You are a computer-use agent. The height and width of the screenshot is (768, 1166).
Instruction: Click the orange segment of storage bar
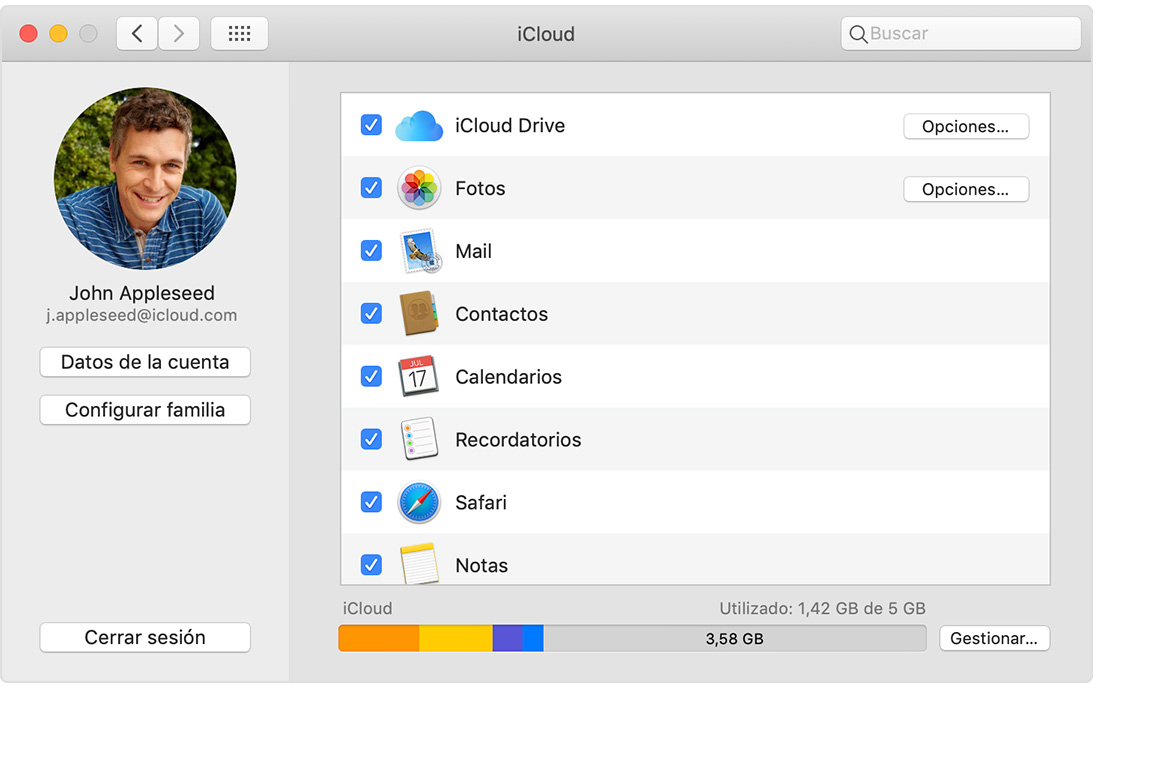(x=379, y=638)
